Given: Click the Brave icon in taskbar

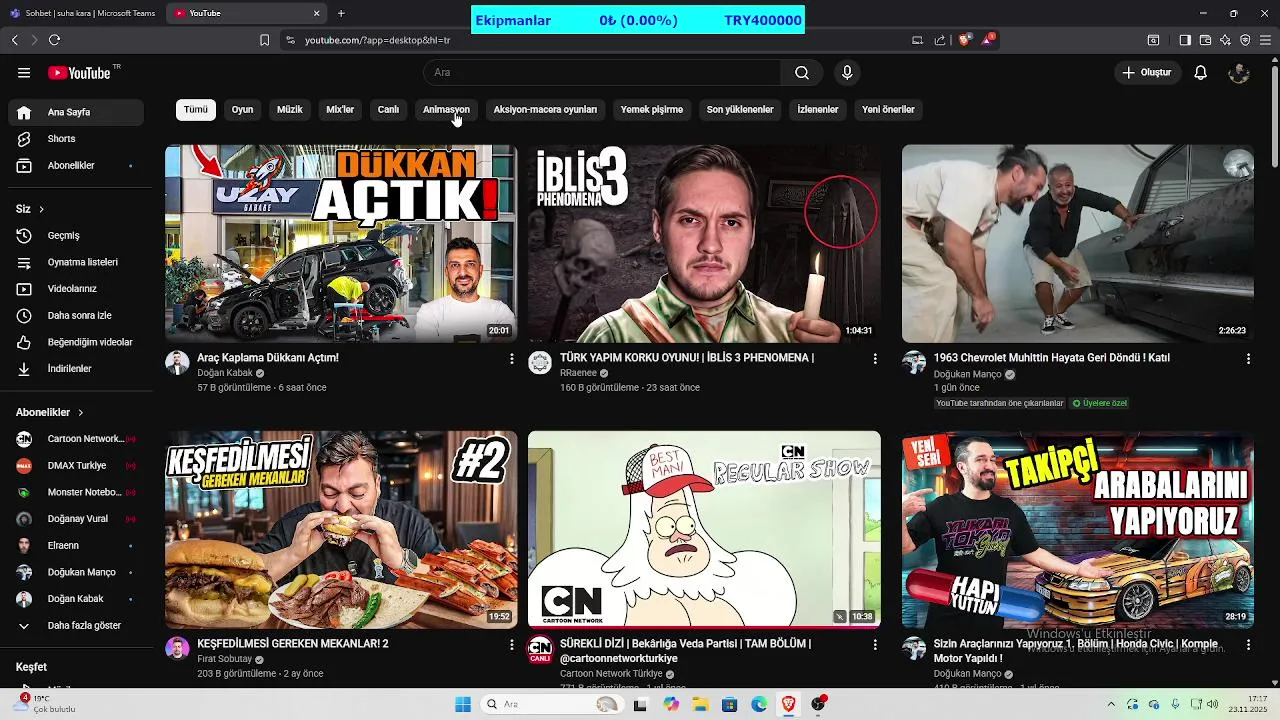Looking at the screenshot, I should [x=788, y=704].
